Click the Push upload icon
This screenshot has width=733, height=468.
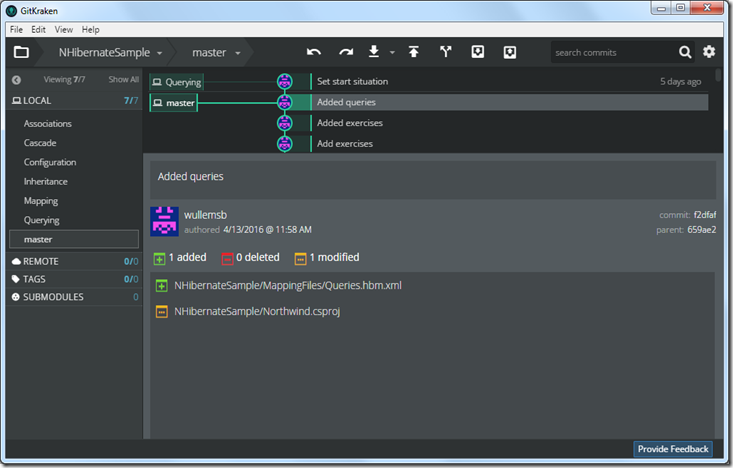(x=414, y=51)
